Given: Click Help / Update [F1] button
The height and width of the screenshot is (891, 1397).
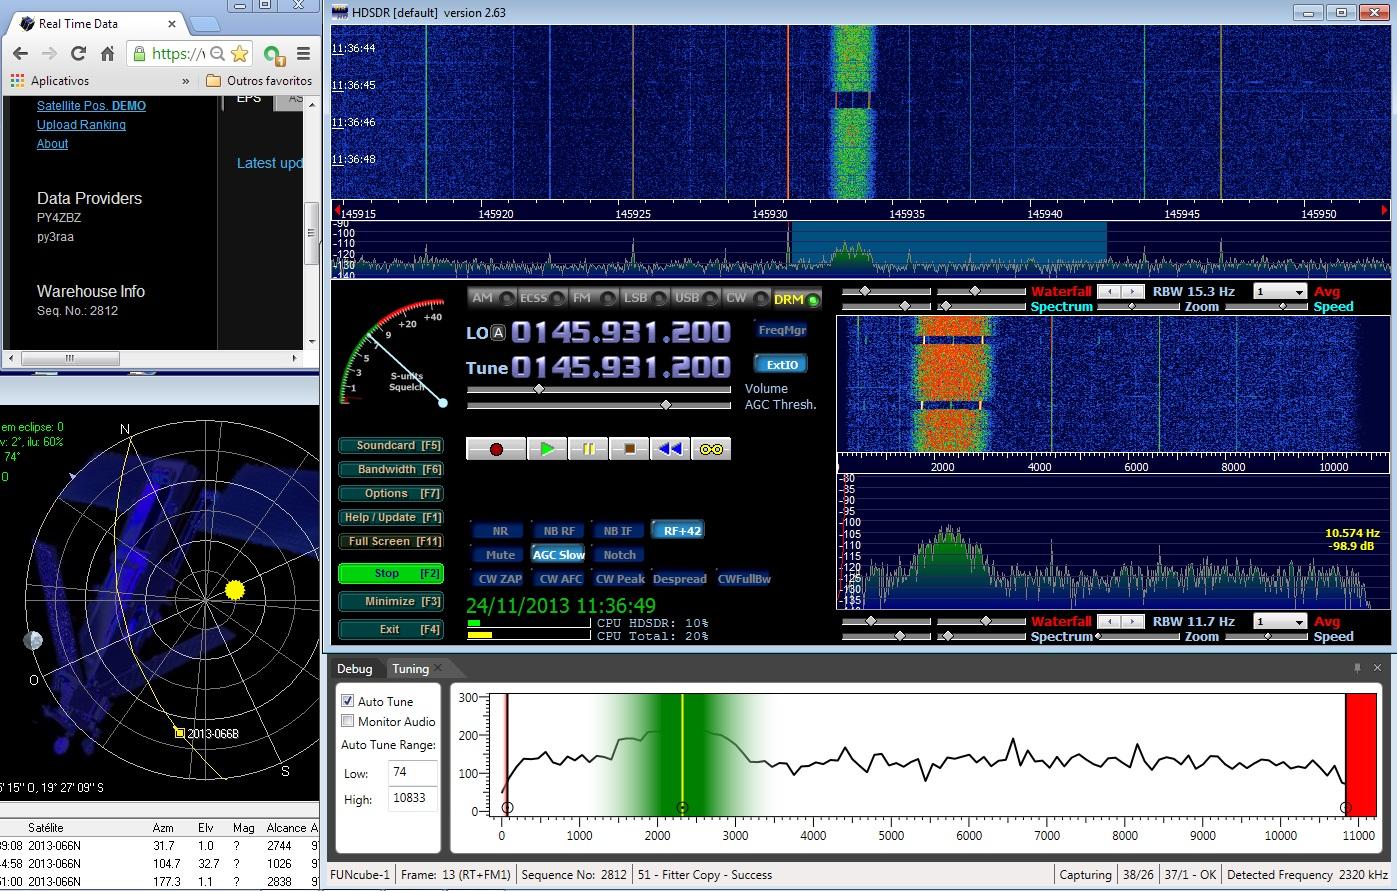Looking at the screenshot, I should (391, 518).
